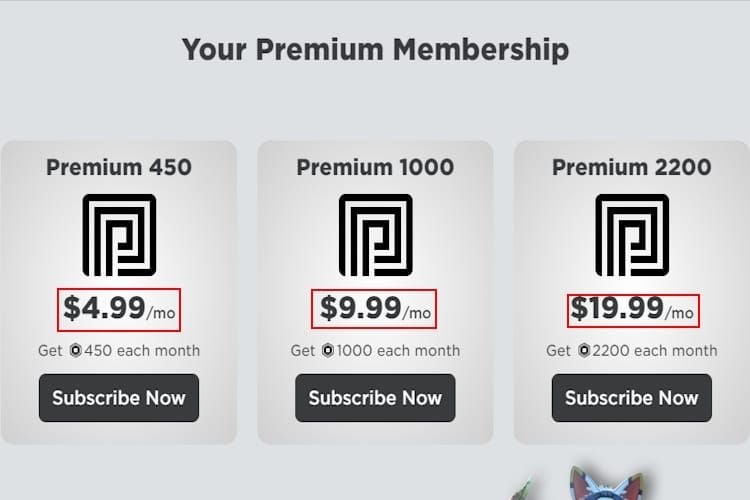
Task: Click the Get 450 each month text
Action: 119,351
